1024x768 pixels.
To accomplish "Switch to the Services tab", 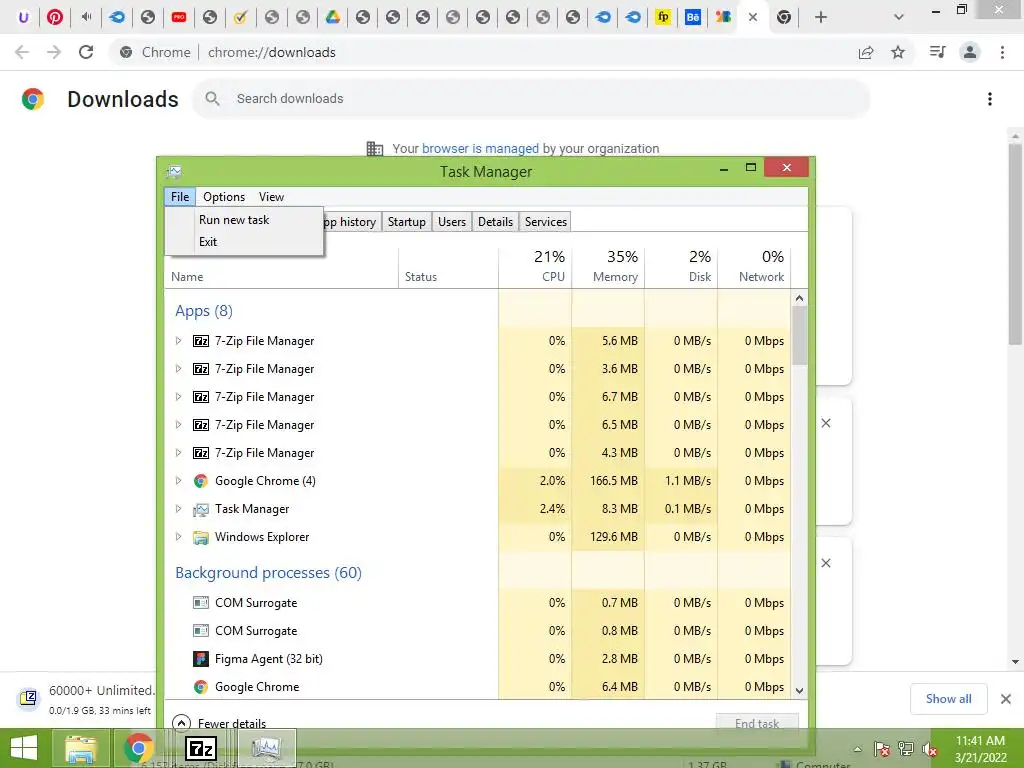I will [x=545, y=221].
